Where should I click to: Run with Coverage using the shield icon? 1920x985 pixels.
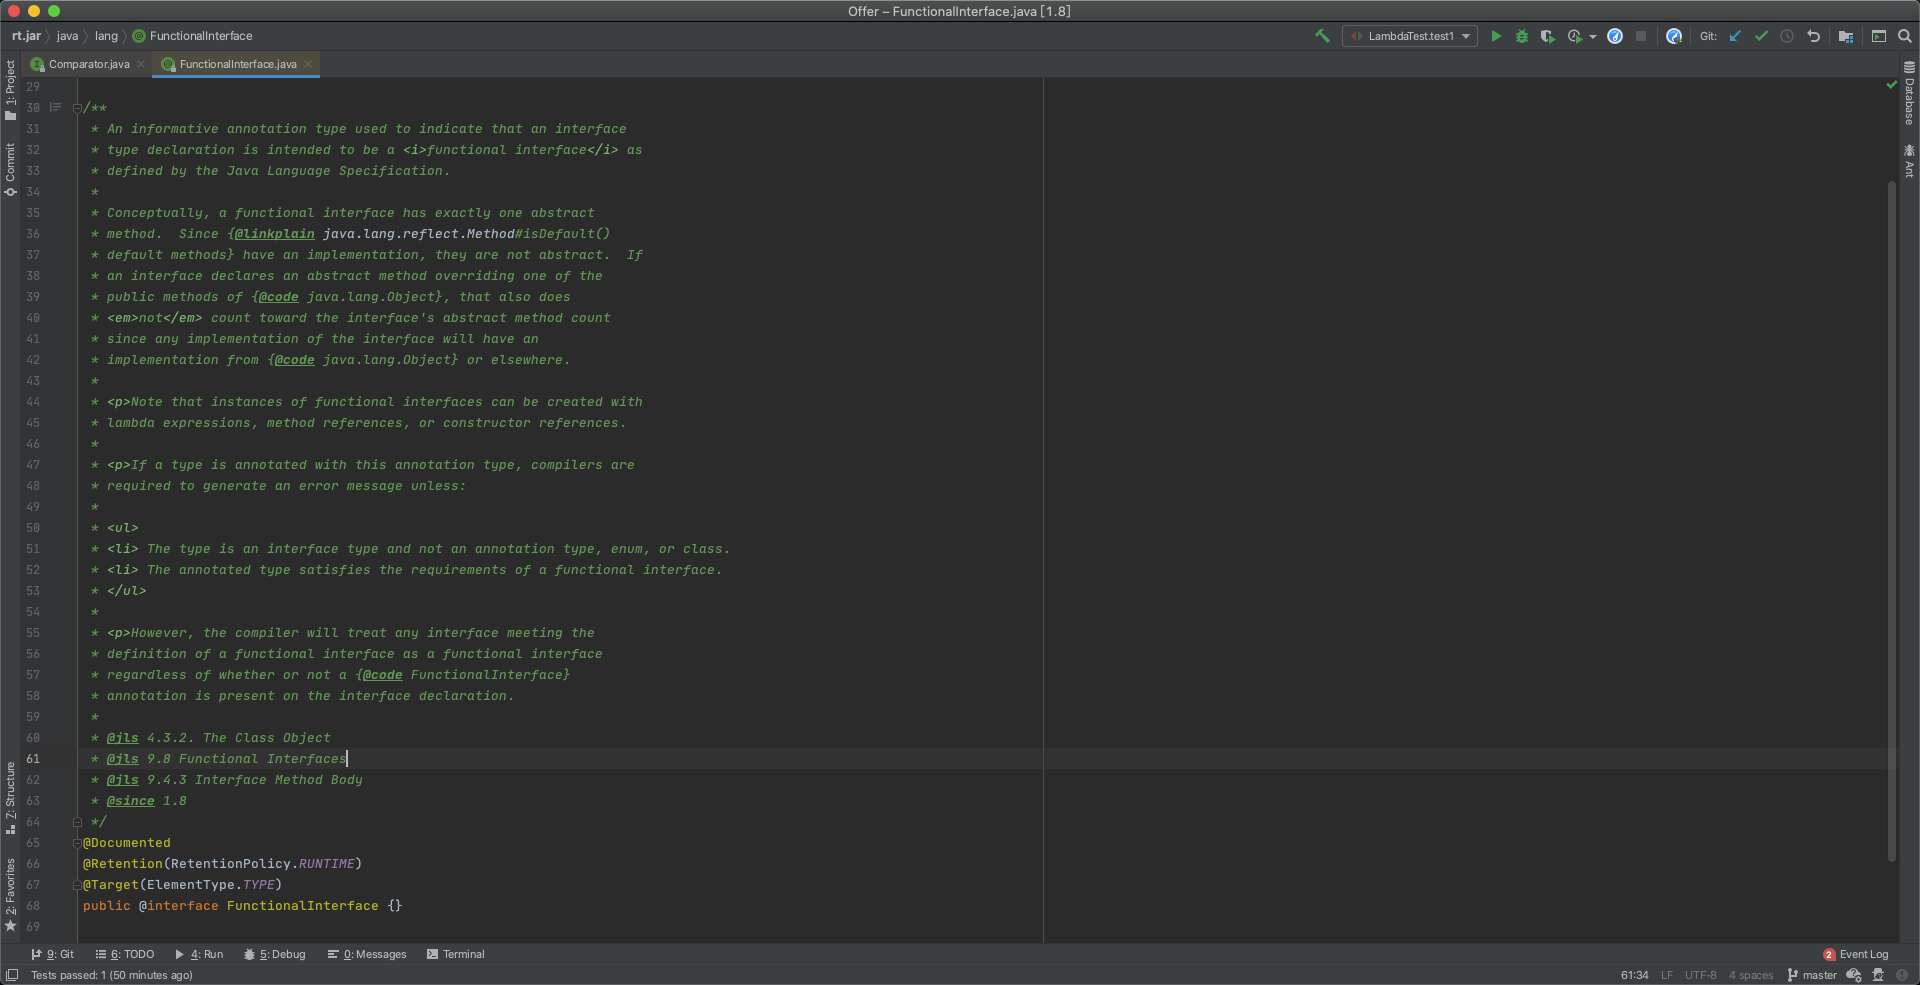tap(1548, 36)
